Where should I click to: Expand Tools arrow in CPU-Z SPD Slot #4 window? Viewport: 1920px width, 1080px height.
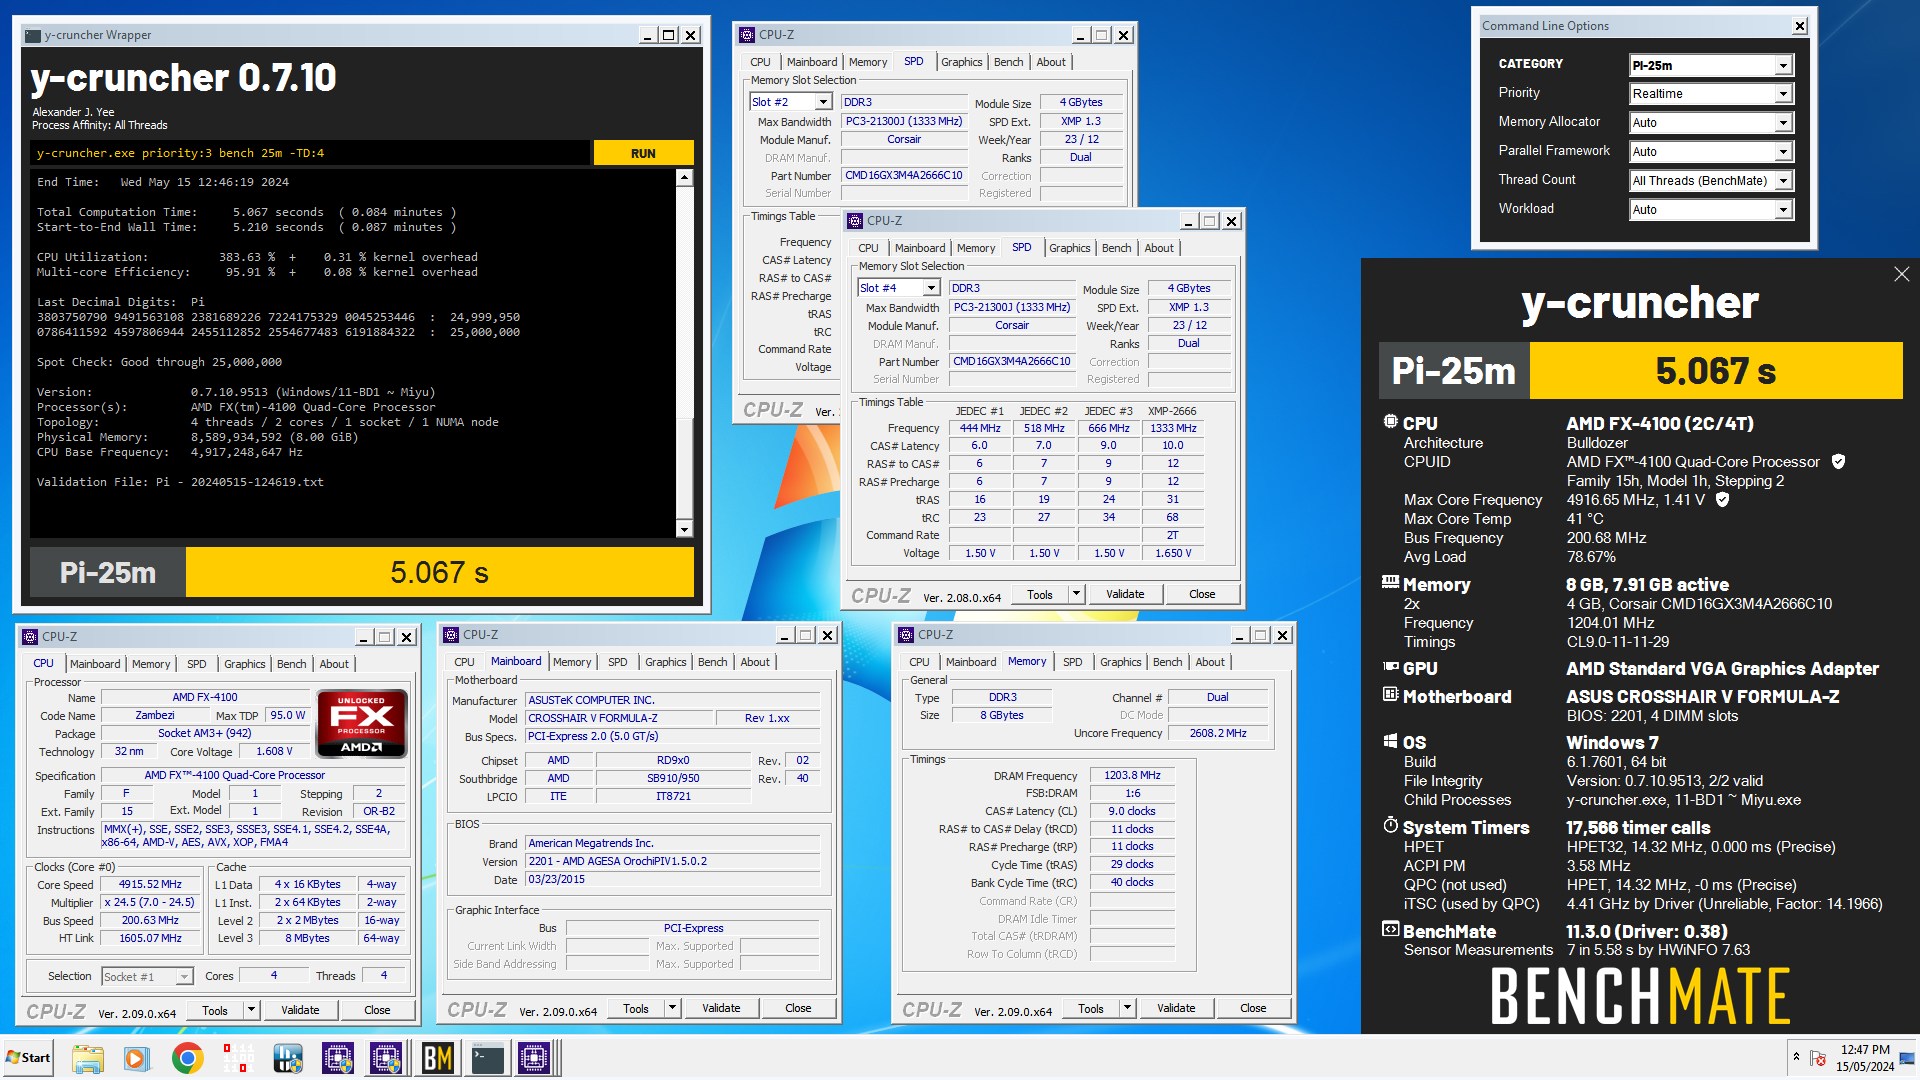[x=1076, y=594]
